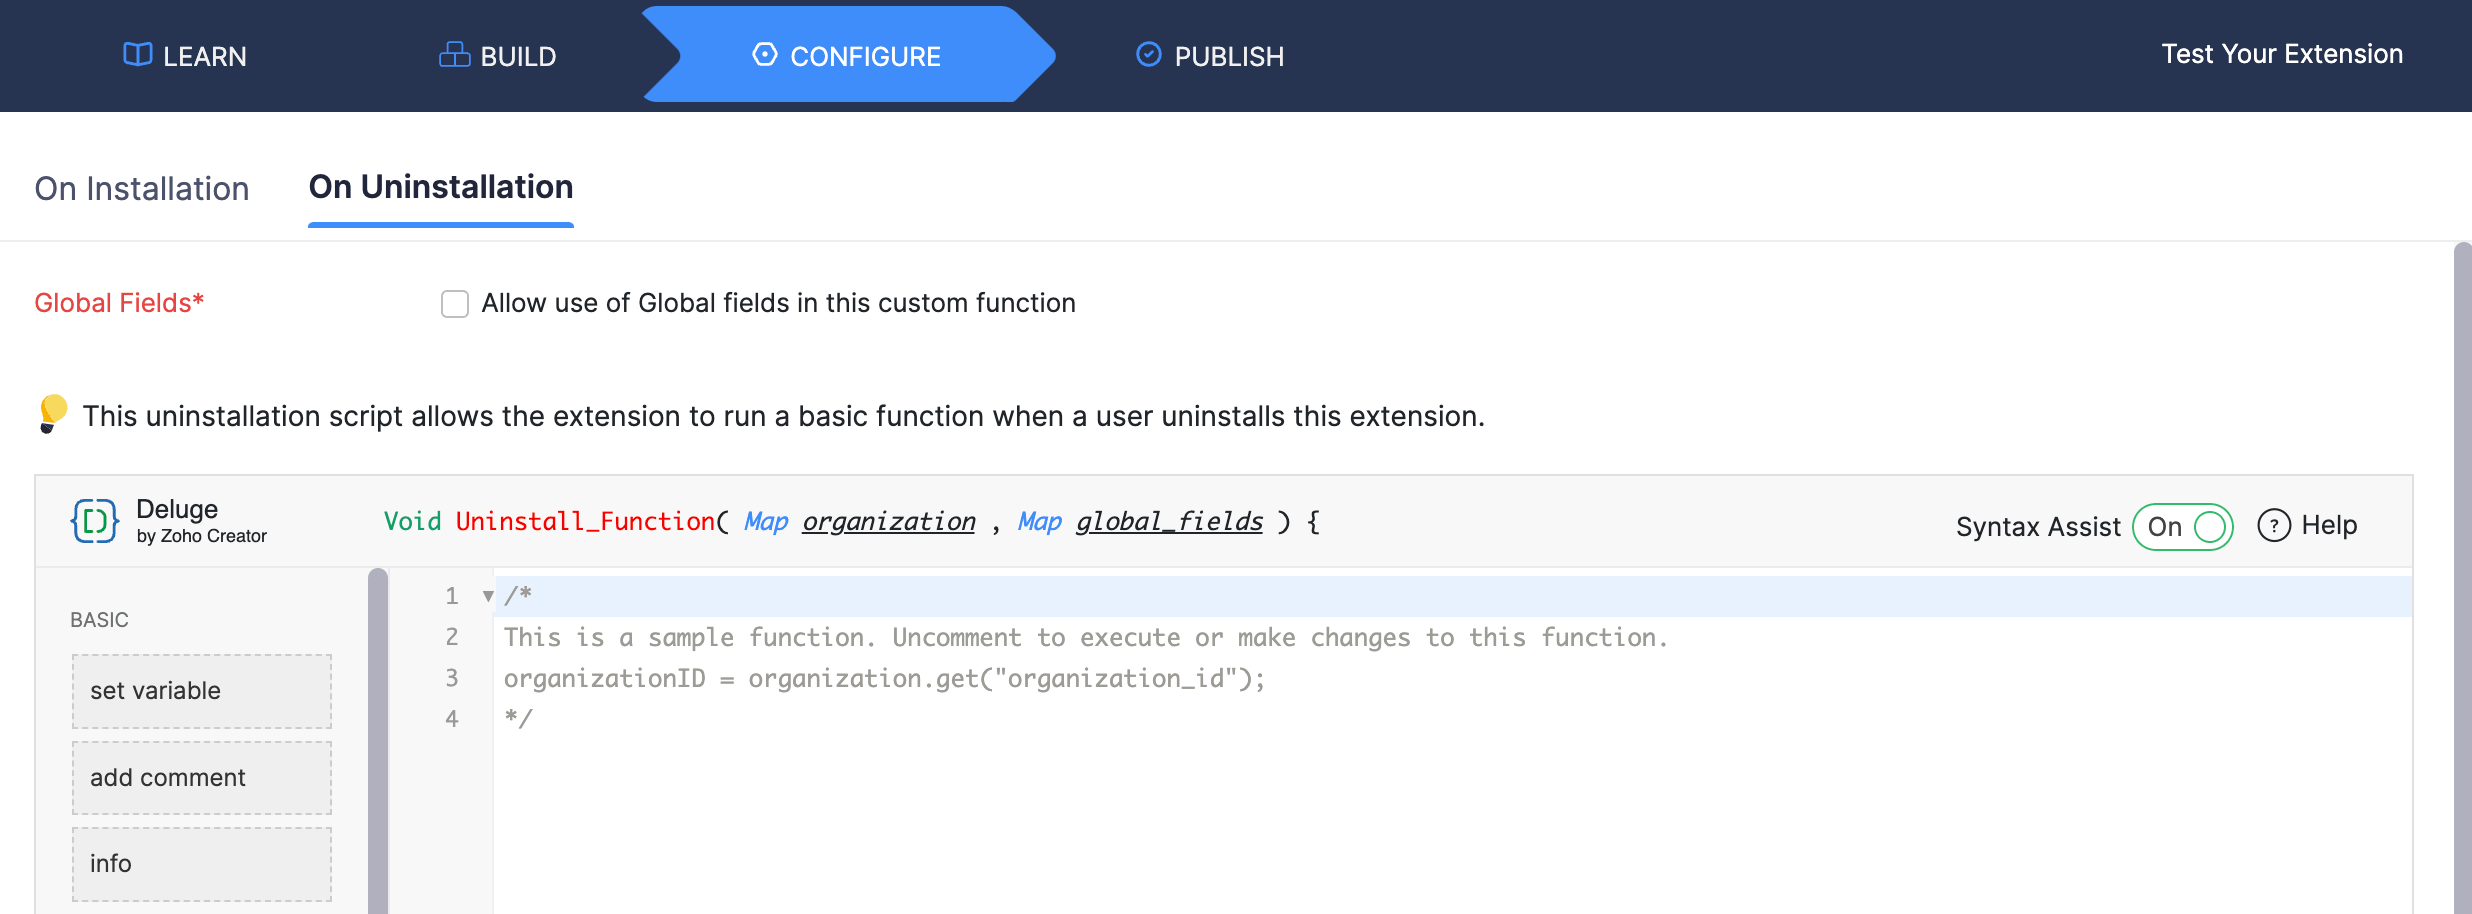Click the Publish checkmark icon

[x=1149, y=54]
